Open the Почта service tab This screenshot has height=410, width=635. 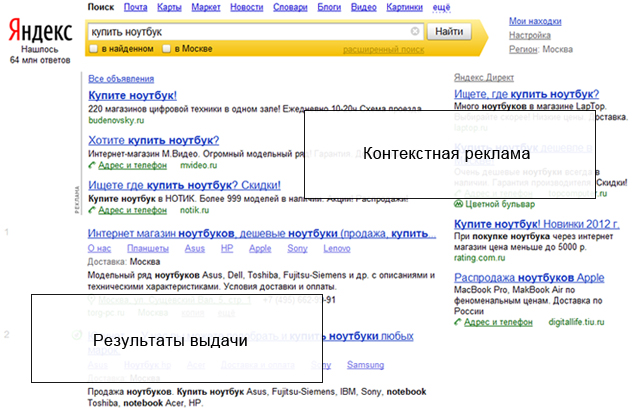coord(135,7)
